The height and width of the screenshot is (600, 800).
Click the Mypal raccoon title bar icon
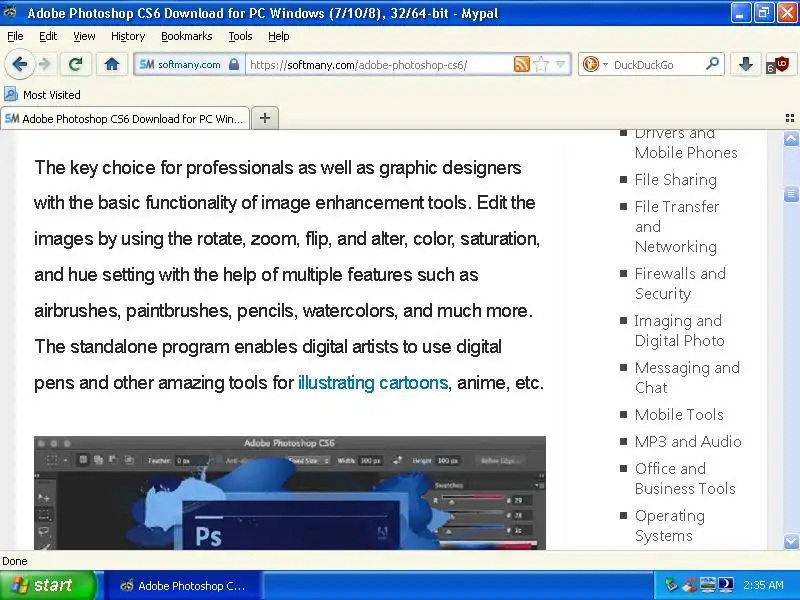point(10,11)
